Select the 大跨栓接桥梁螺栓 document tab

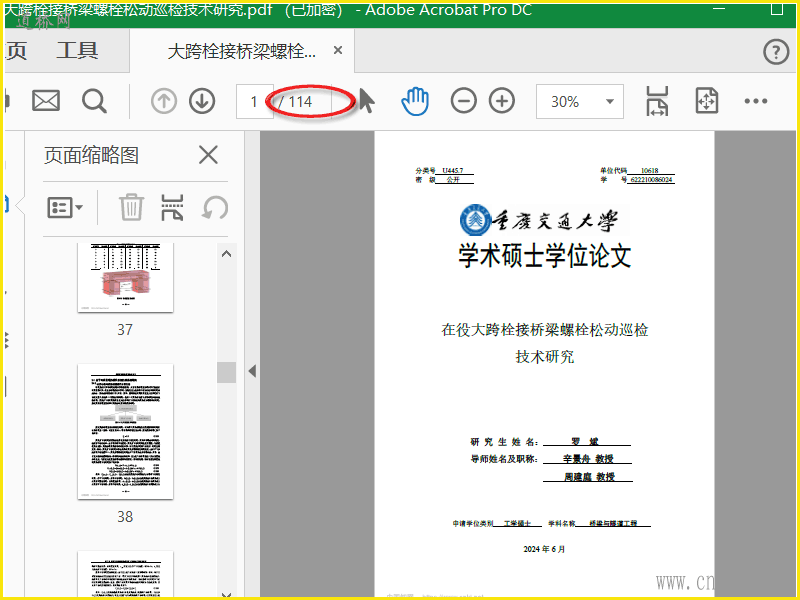pyautogui.click(x=242, y=51)
